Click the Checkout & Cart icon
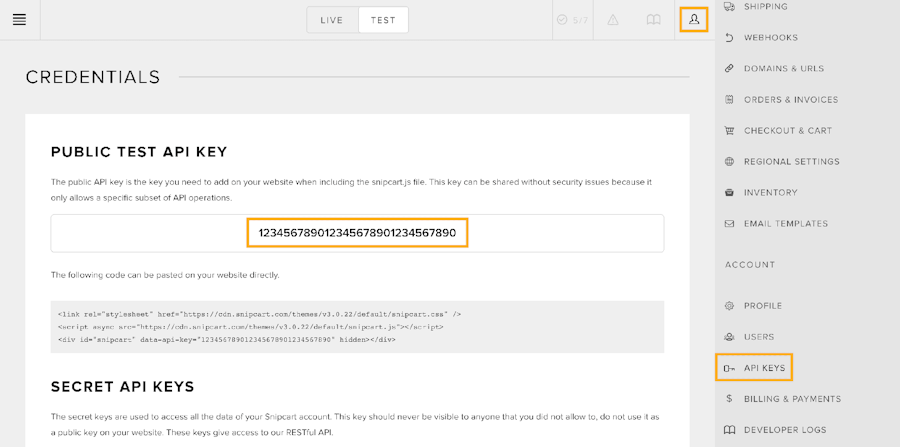Image resolution: width=900 pixels, height=447 pixels. (x=730, y=130)
